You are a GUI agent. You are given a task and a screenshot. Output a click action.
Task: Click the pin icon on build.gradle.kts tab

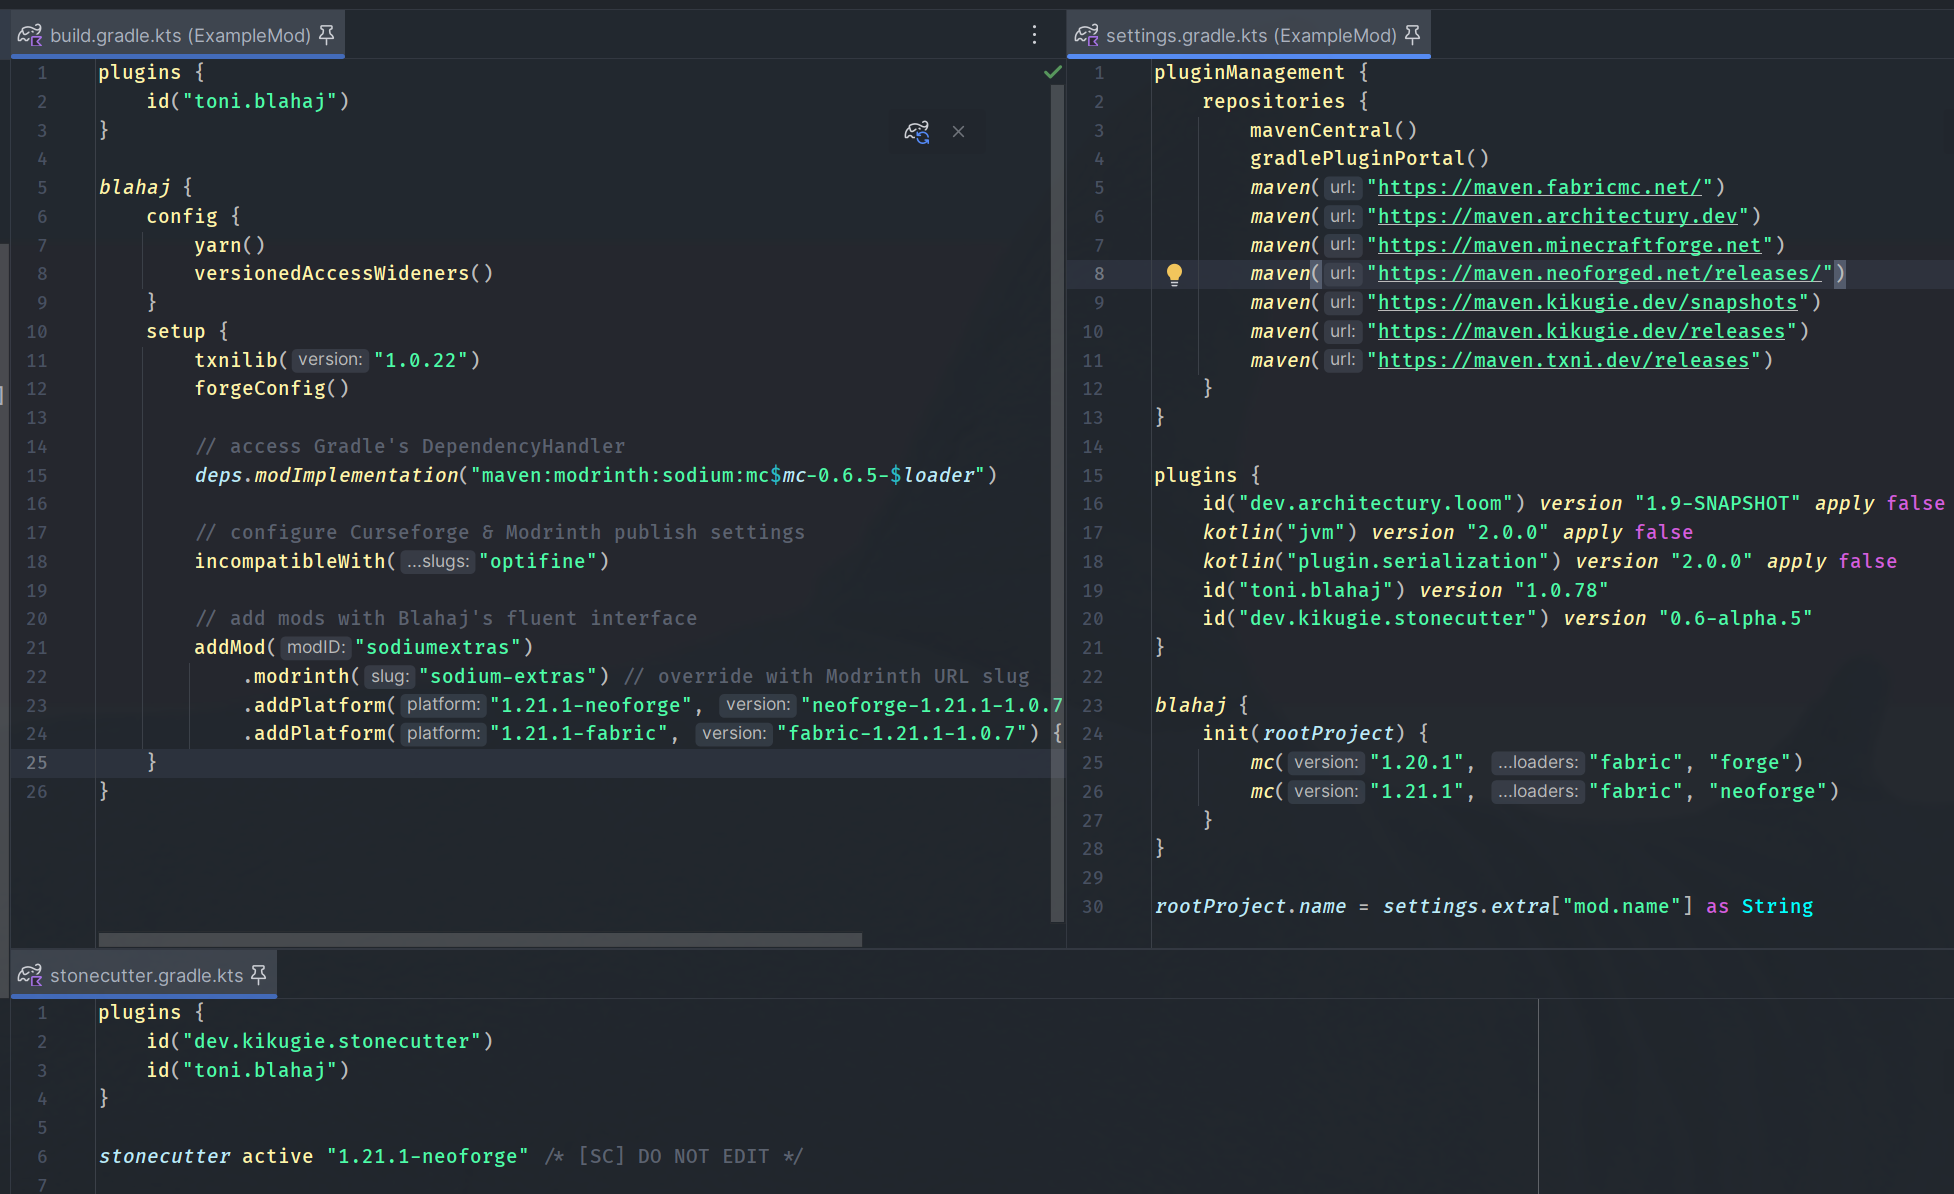(326, 35)
